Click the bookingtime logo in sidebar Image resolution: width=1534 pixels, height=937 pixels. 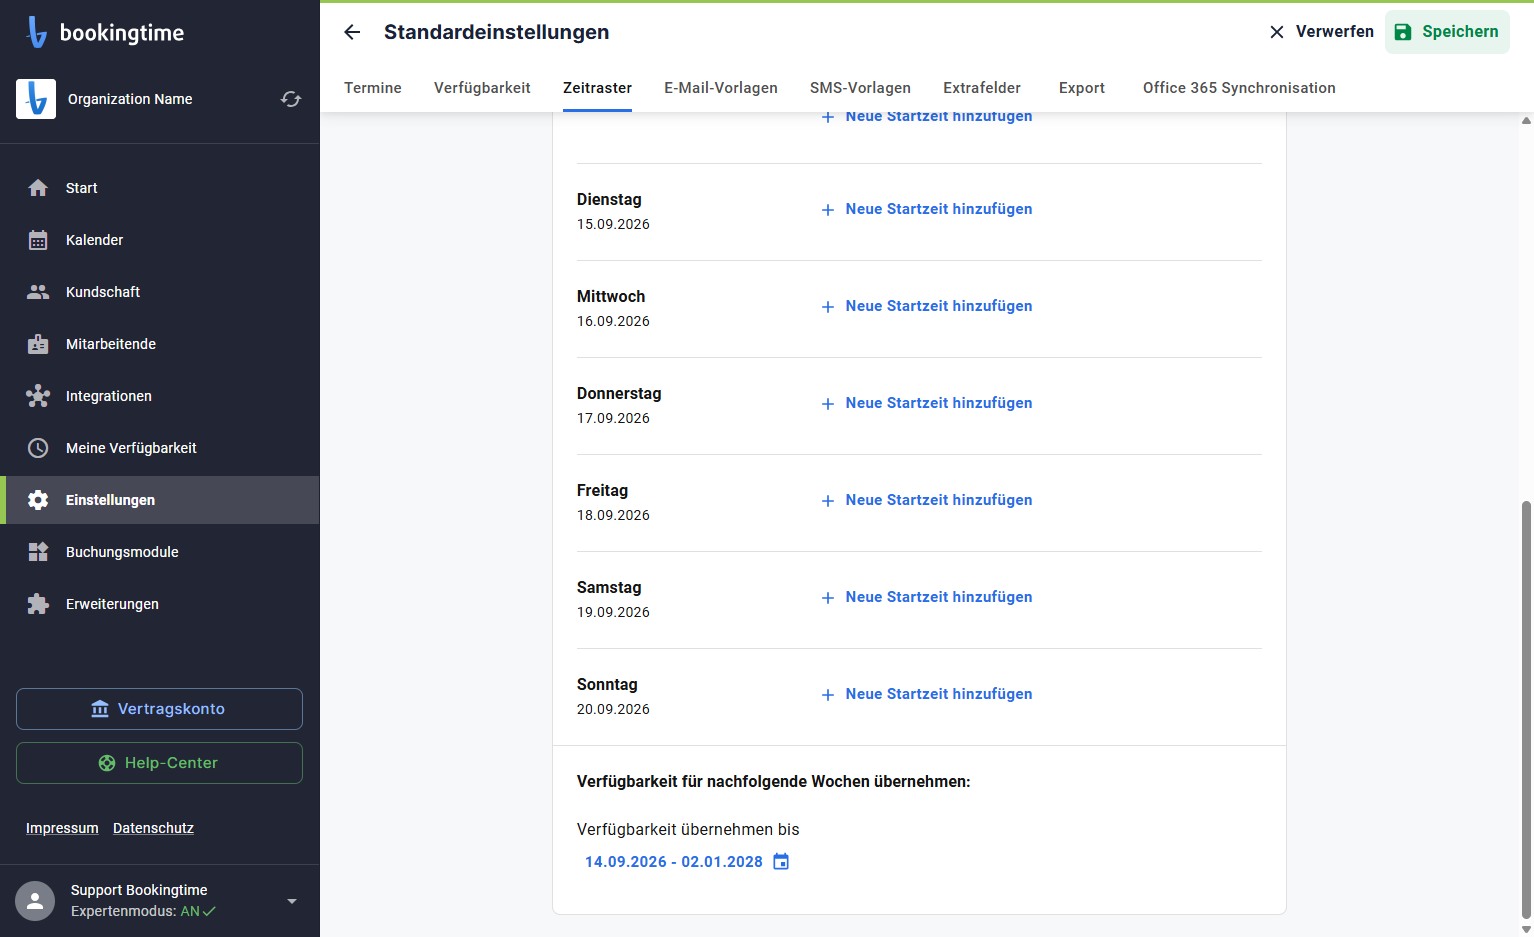tap(105, 32)
